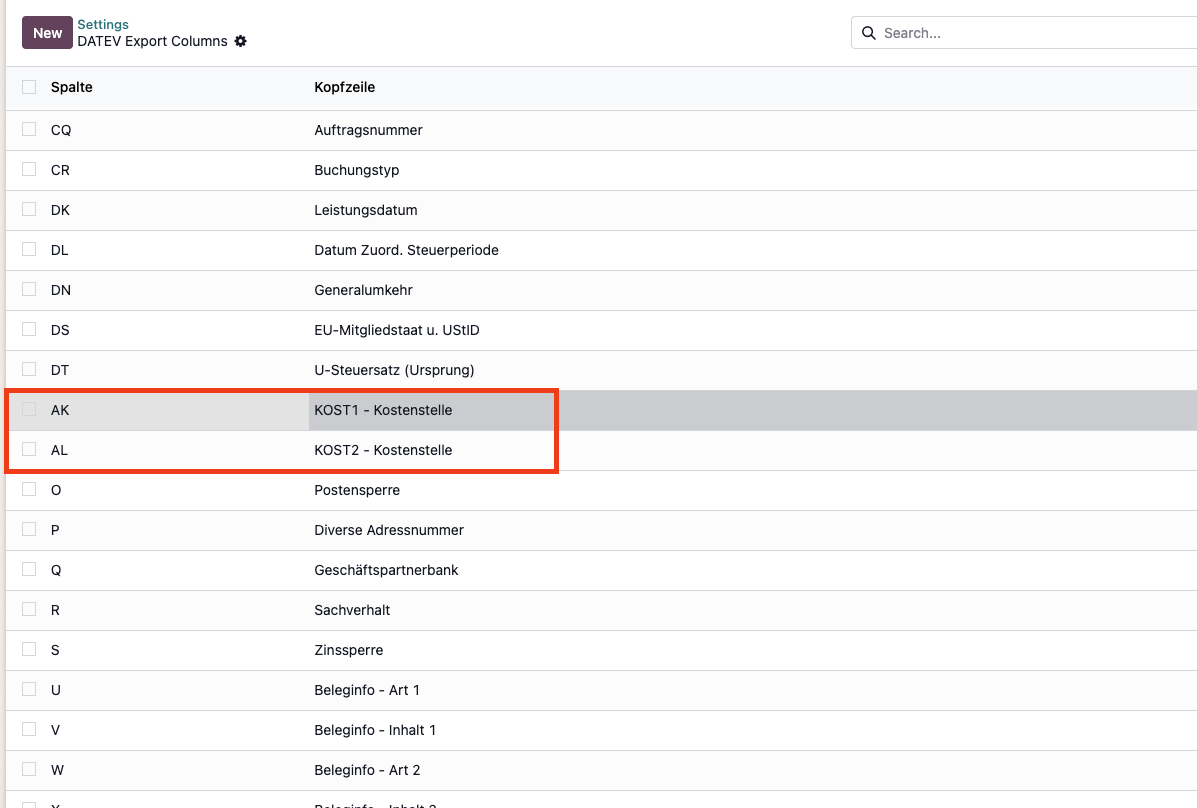This screenshot has width=1197, height=808.
Task: Open the Geschäftspartnerbank record
Action: pyautogui.click(x=386, y=570)
